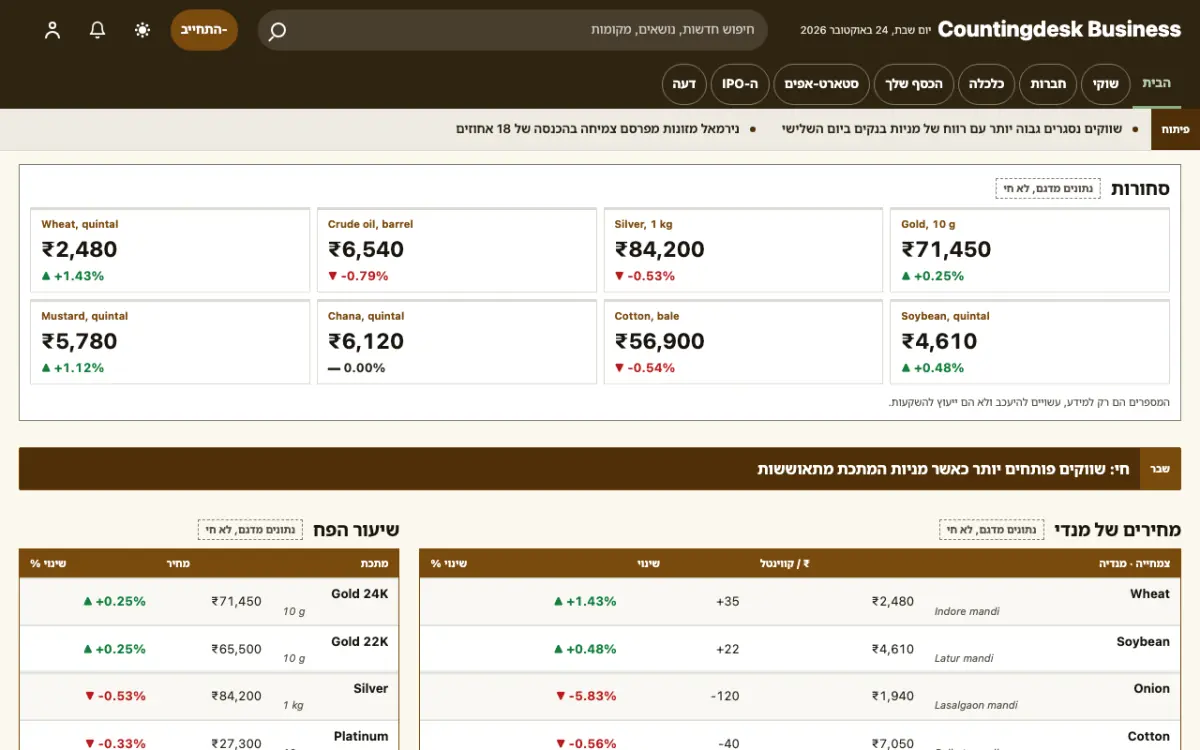This screenshot has width=1200, height=750.
Task: Click the ₹84,200 price in the metals table
Action: coord(236,696)
